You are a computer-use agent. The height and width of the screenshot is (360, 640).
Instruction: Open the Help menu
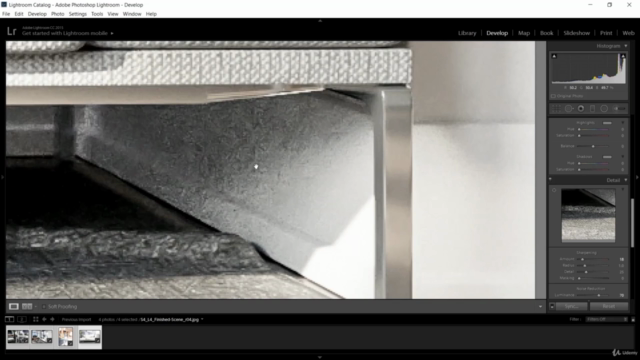point(151,14)
